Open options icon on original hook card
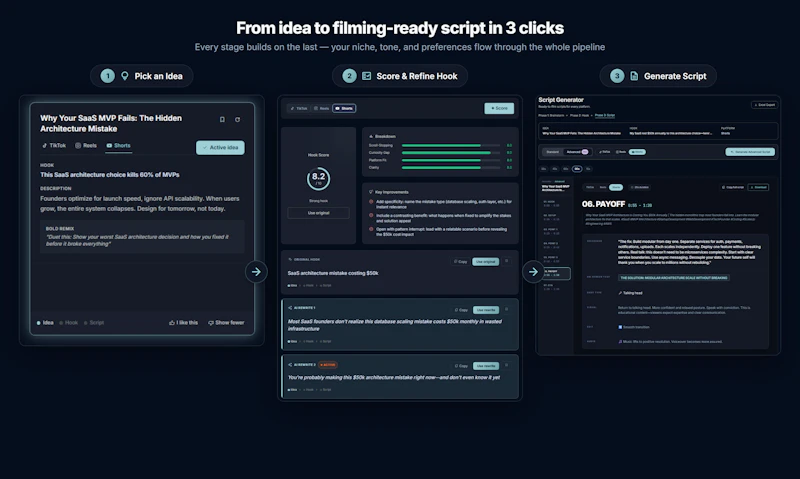The width and height of the screenshot is (800, 479). pos(507,261)
